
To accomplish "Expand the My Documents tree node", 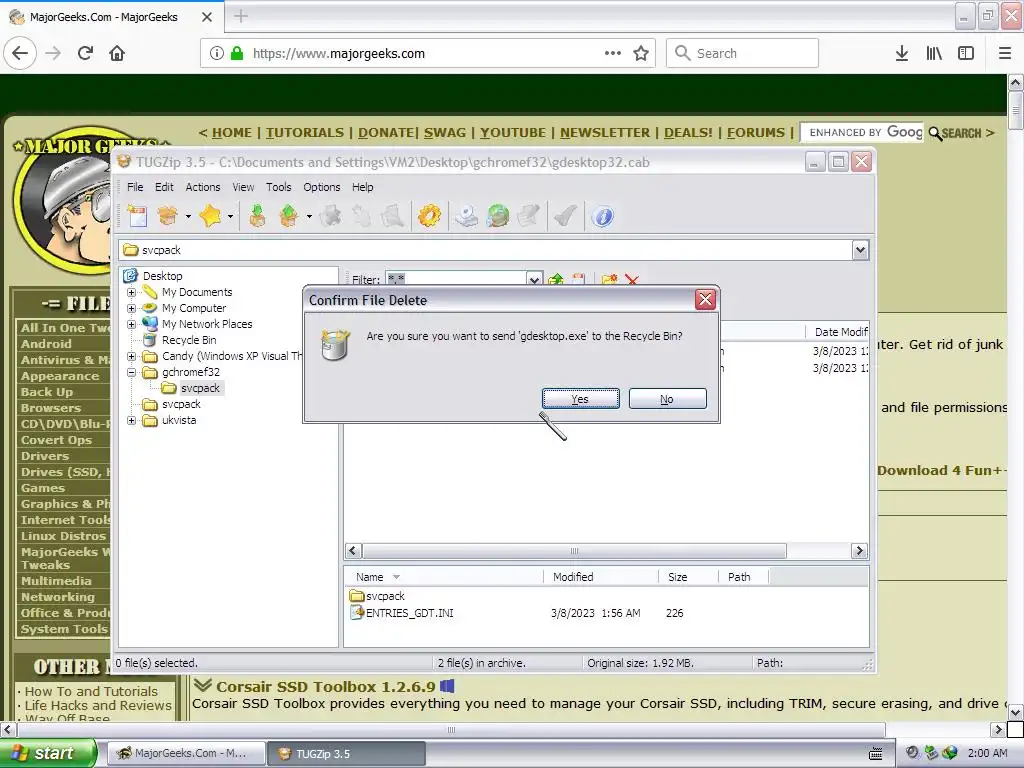I will click(131, 293).
